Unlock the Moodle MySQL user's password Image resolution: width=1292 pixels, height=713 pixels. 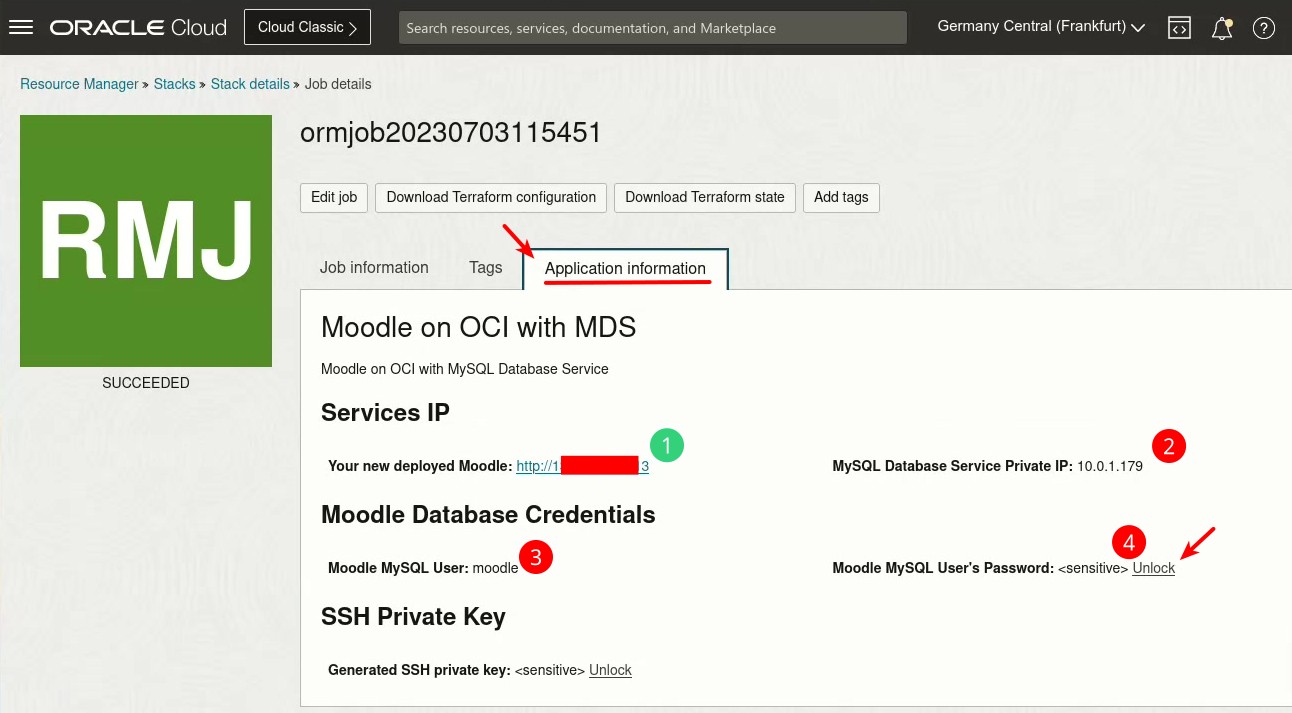pyautogui.click(x=1153, y=568)
